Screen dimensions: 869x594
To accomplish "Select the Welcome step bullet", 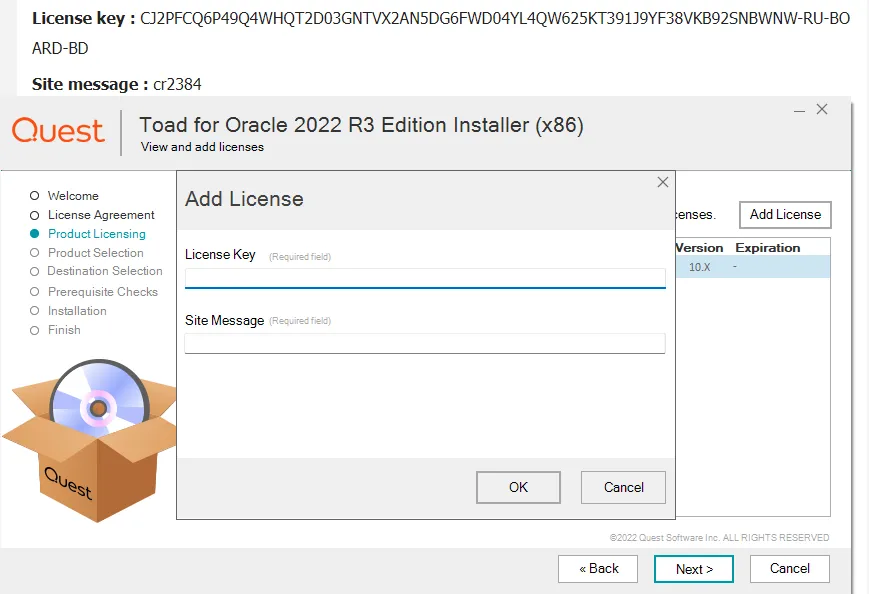I will 35,196.
